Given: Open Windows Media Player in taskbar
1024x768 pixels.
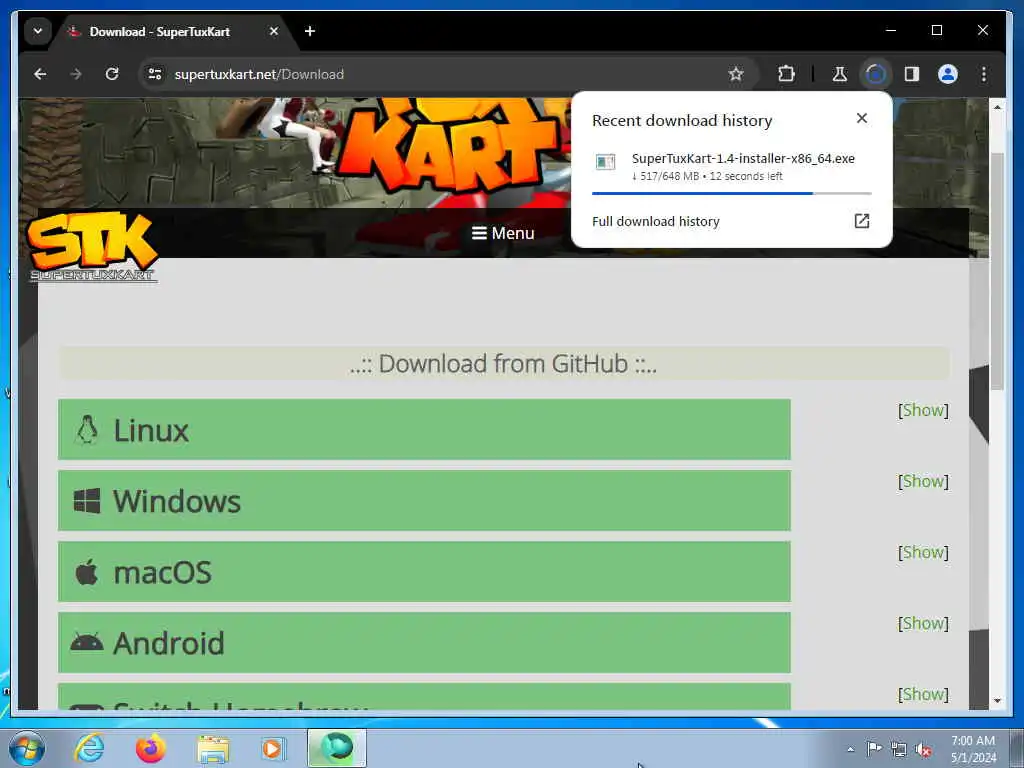Looking at the screenshot, I should pyautogui.click(x=273, y=749).
